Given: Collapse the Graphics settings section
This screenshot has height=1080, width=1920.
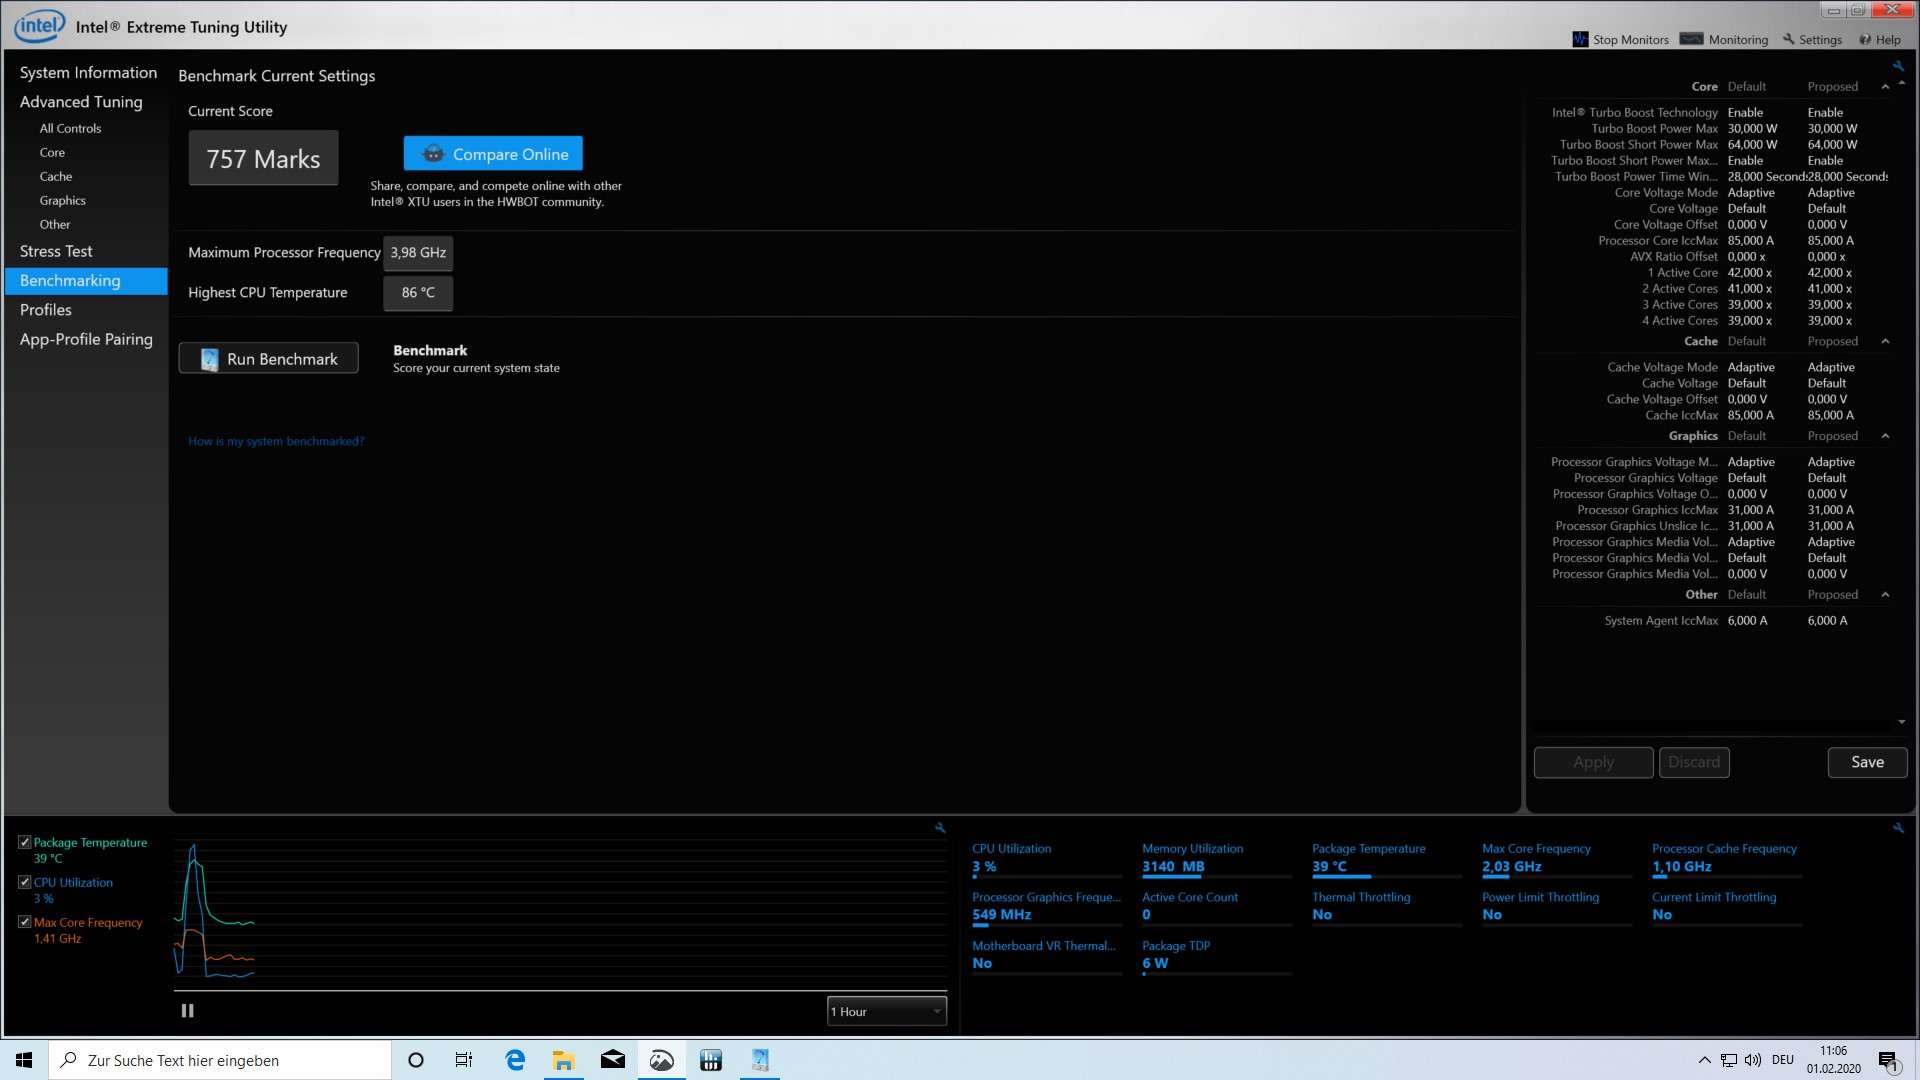Looking at the screenshot, I should point(1885,436).
